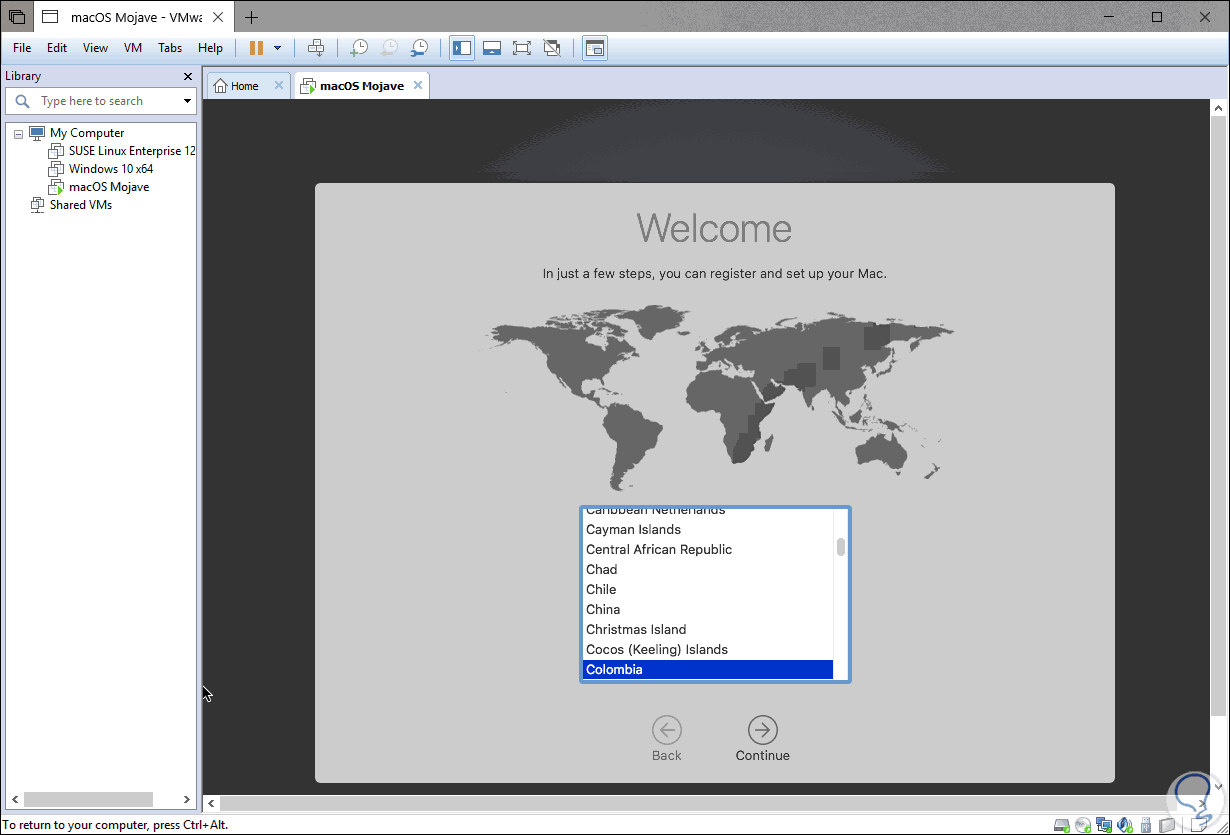Image resolution: width=1230 pixels, height=835 pixels.
Task: Click the library horizontal scrollbar thumb
Action: click(x=88, y=799)
